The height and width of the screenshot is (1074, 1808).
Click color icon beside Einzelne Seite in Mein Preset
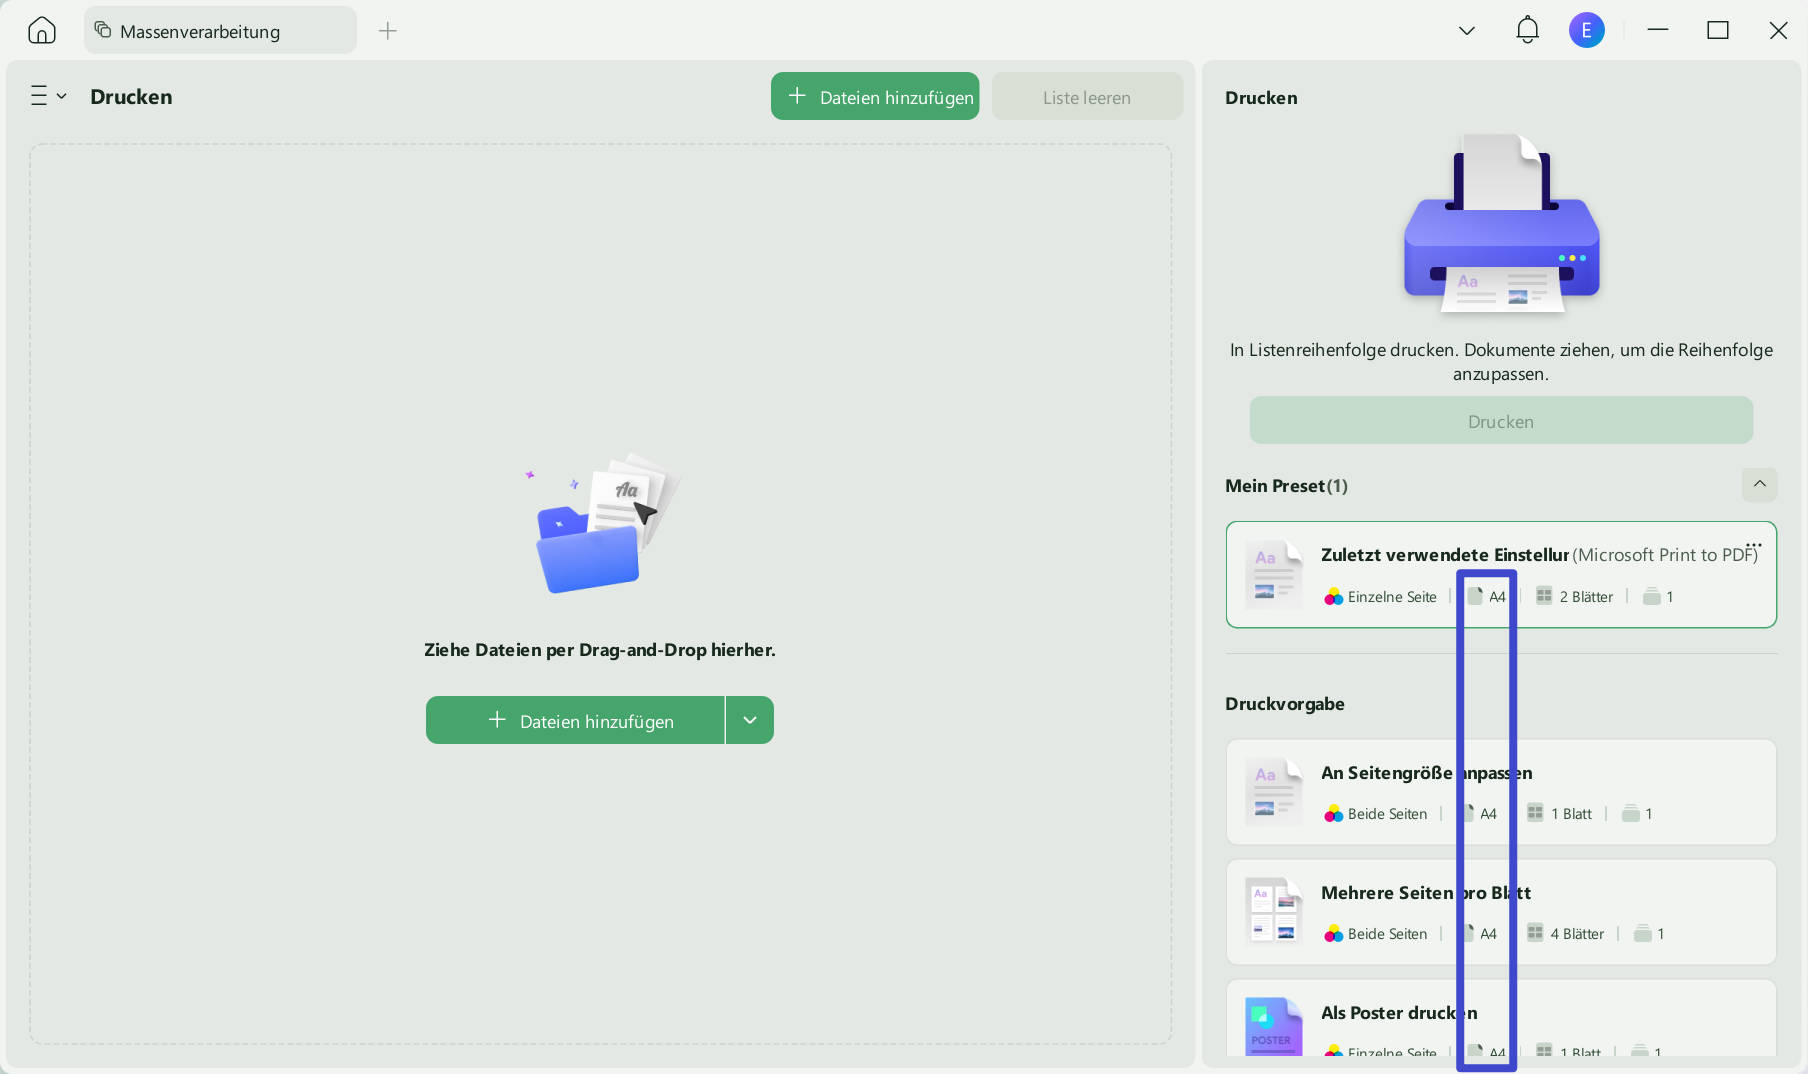click(1333, 597)
